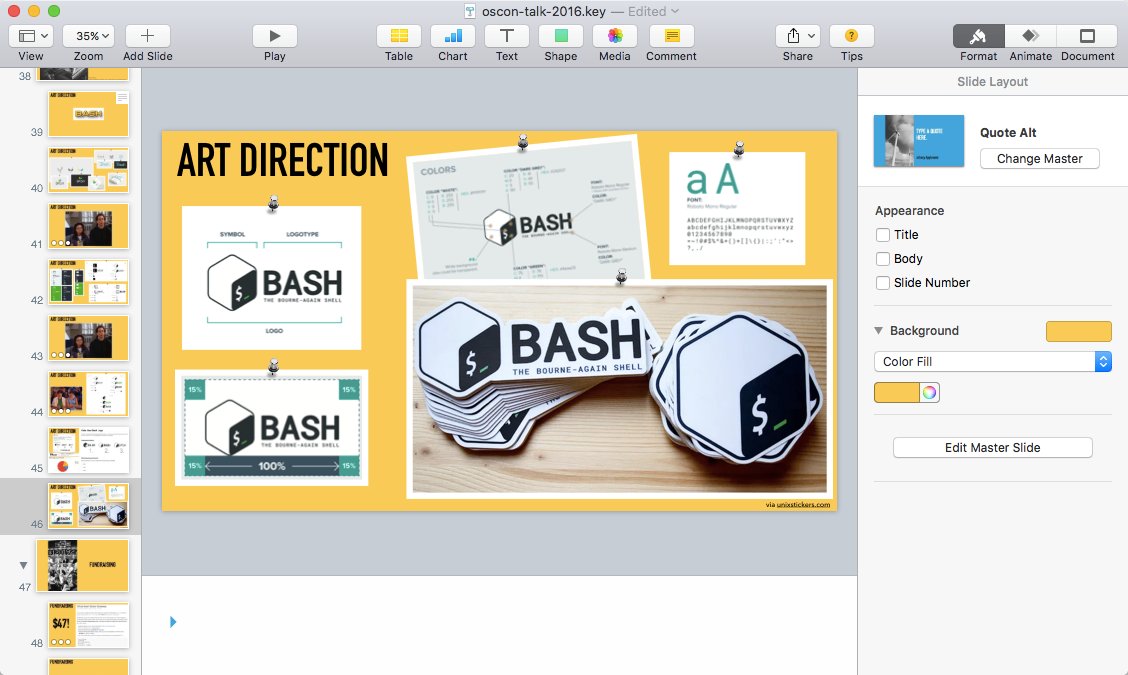This screenshot has width=1128, height=675.
Task: Click the Change Master button
Action: point(1040,158)
